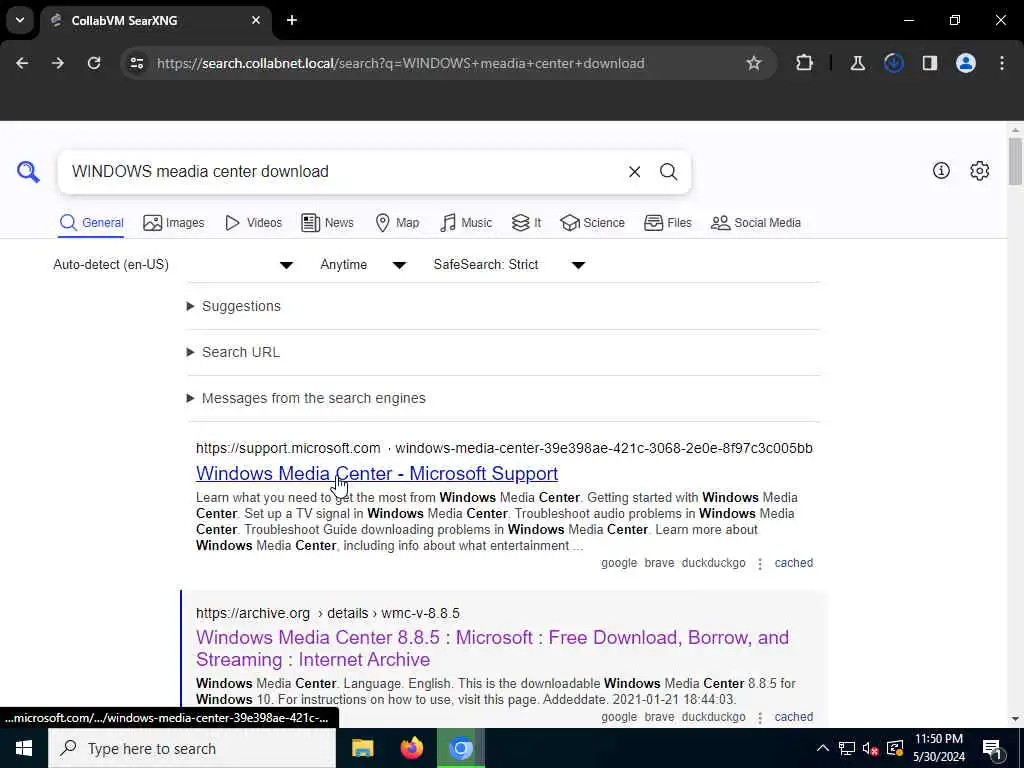The height and width of the screenshot is (768, 1024).
Task: Open Chrome Labs flask icon
Action: (x=857, y=63)
